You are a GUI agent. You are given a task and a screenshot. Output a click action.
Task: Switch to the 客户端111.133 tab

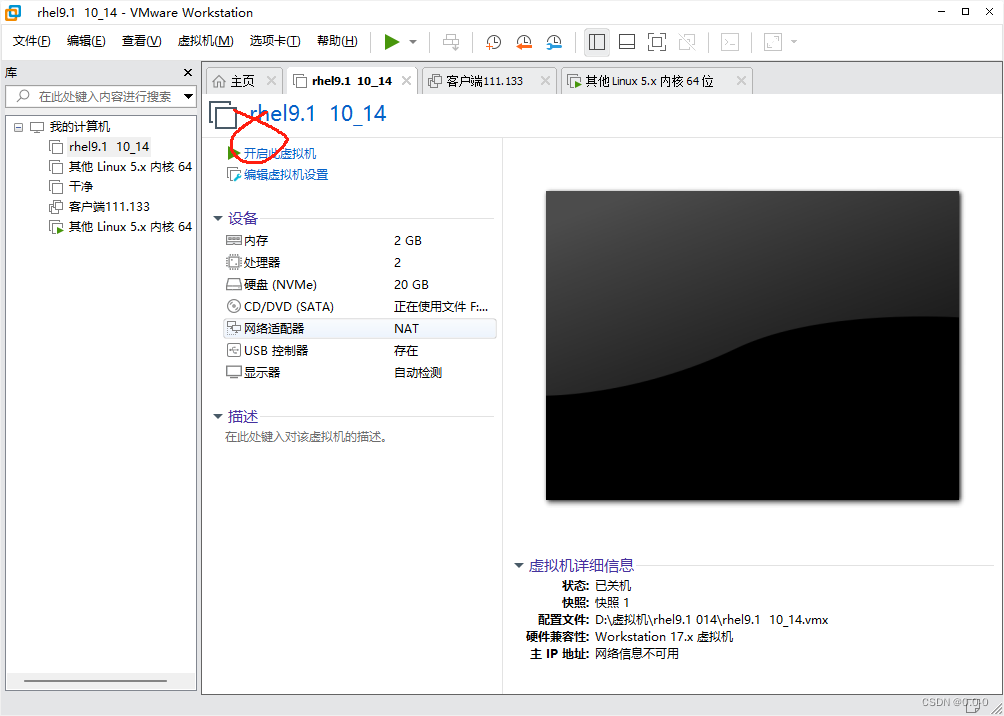484,81
